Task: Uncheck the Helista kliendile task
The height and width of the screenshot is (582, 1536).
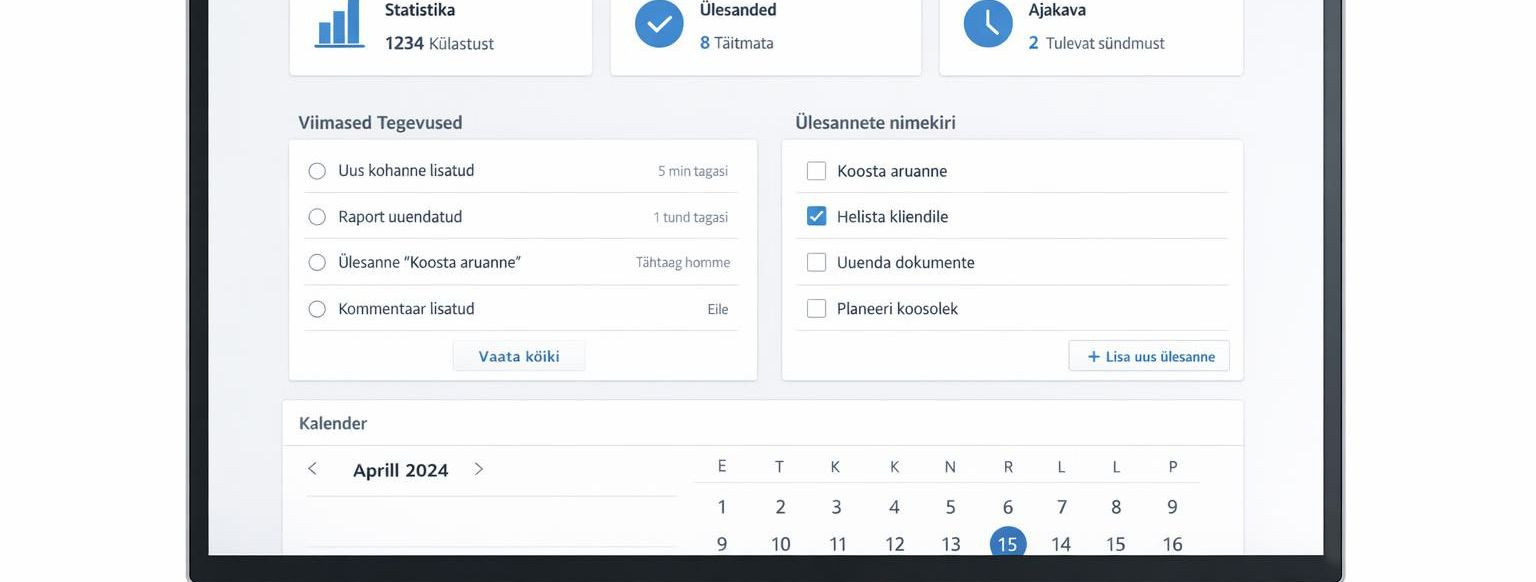Action: point(816,216)
